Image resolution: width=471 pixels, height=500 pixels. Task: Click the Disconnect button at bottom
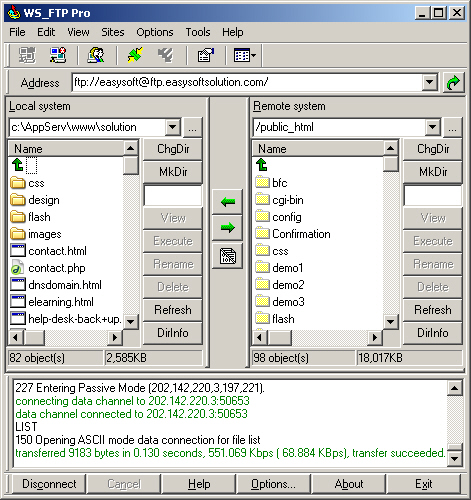coord(49,484)
